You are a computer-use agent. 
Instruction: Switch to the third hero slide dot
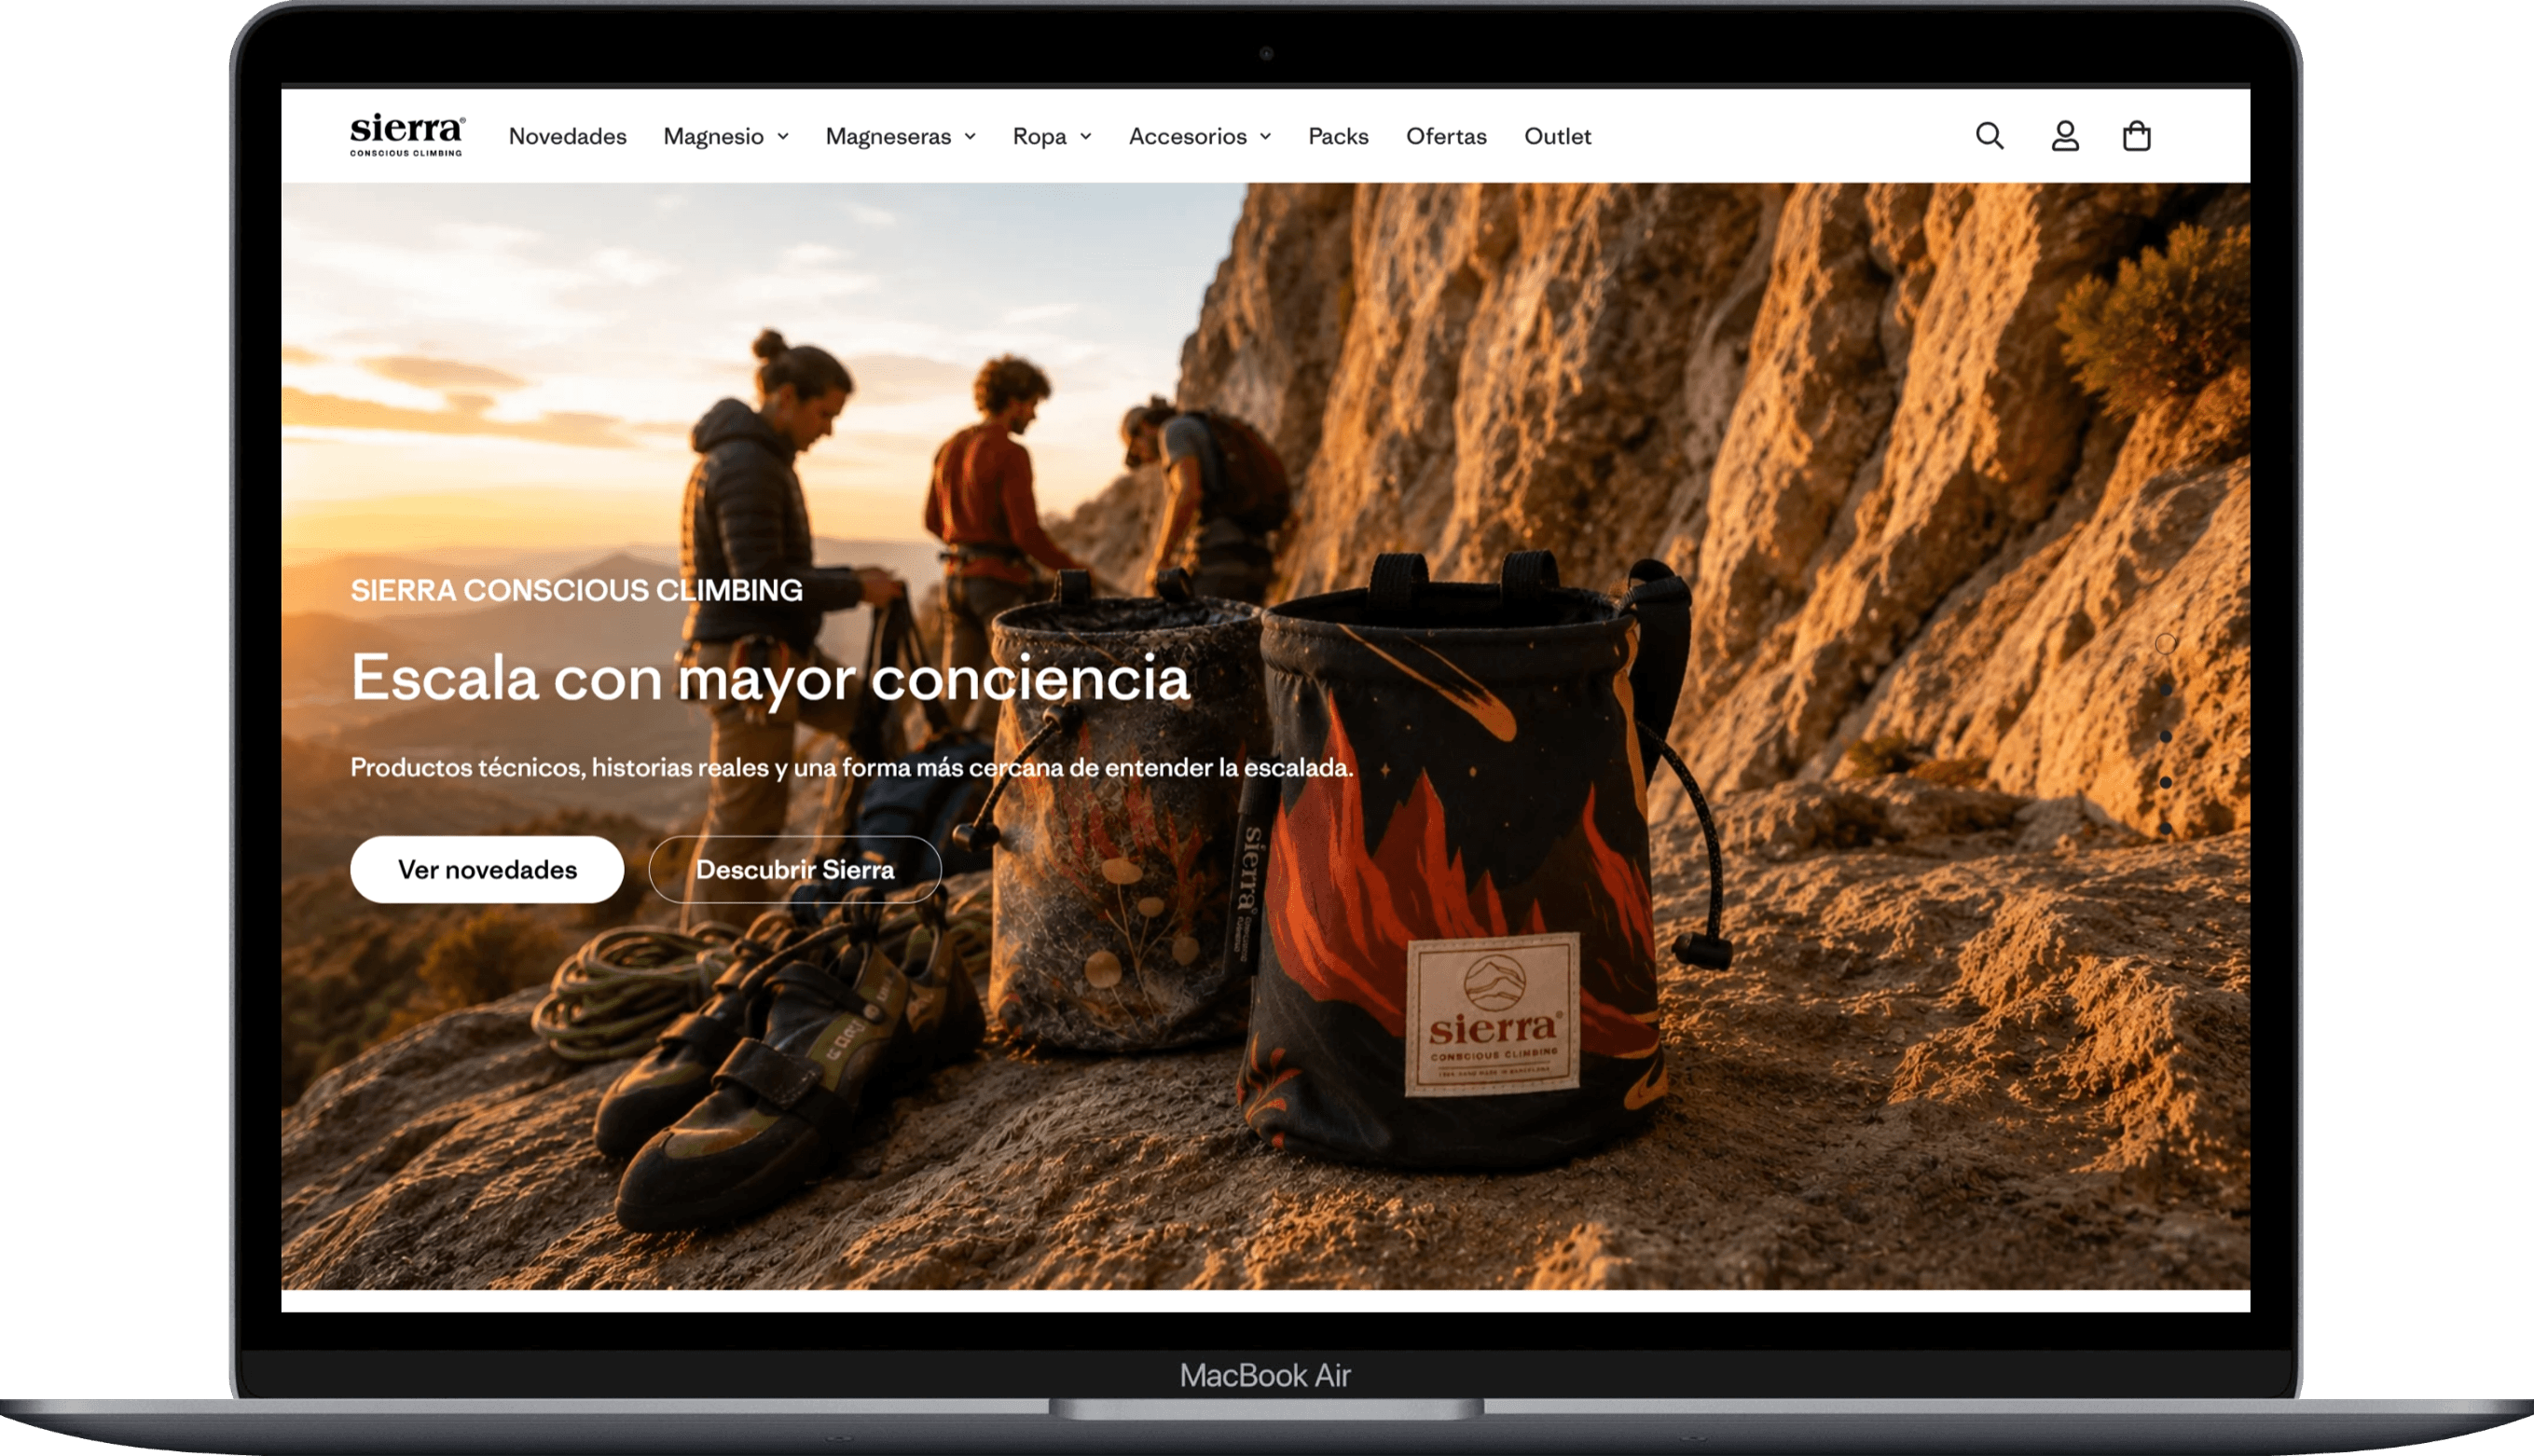(2165, 736)
